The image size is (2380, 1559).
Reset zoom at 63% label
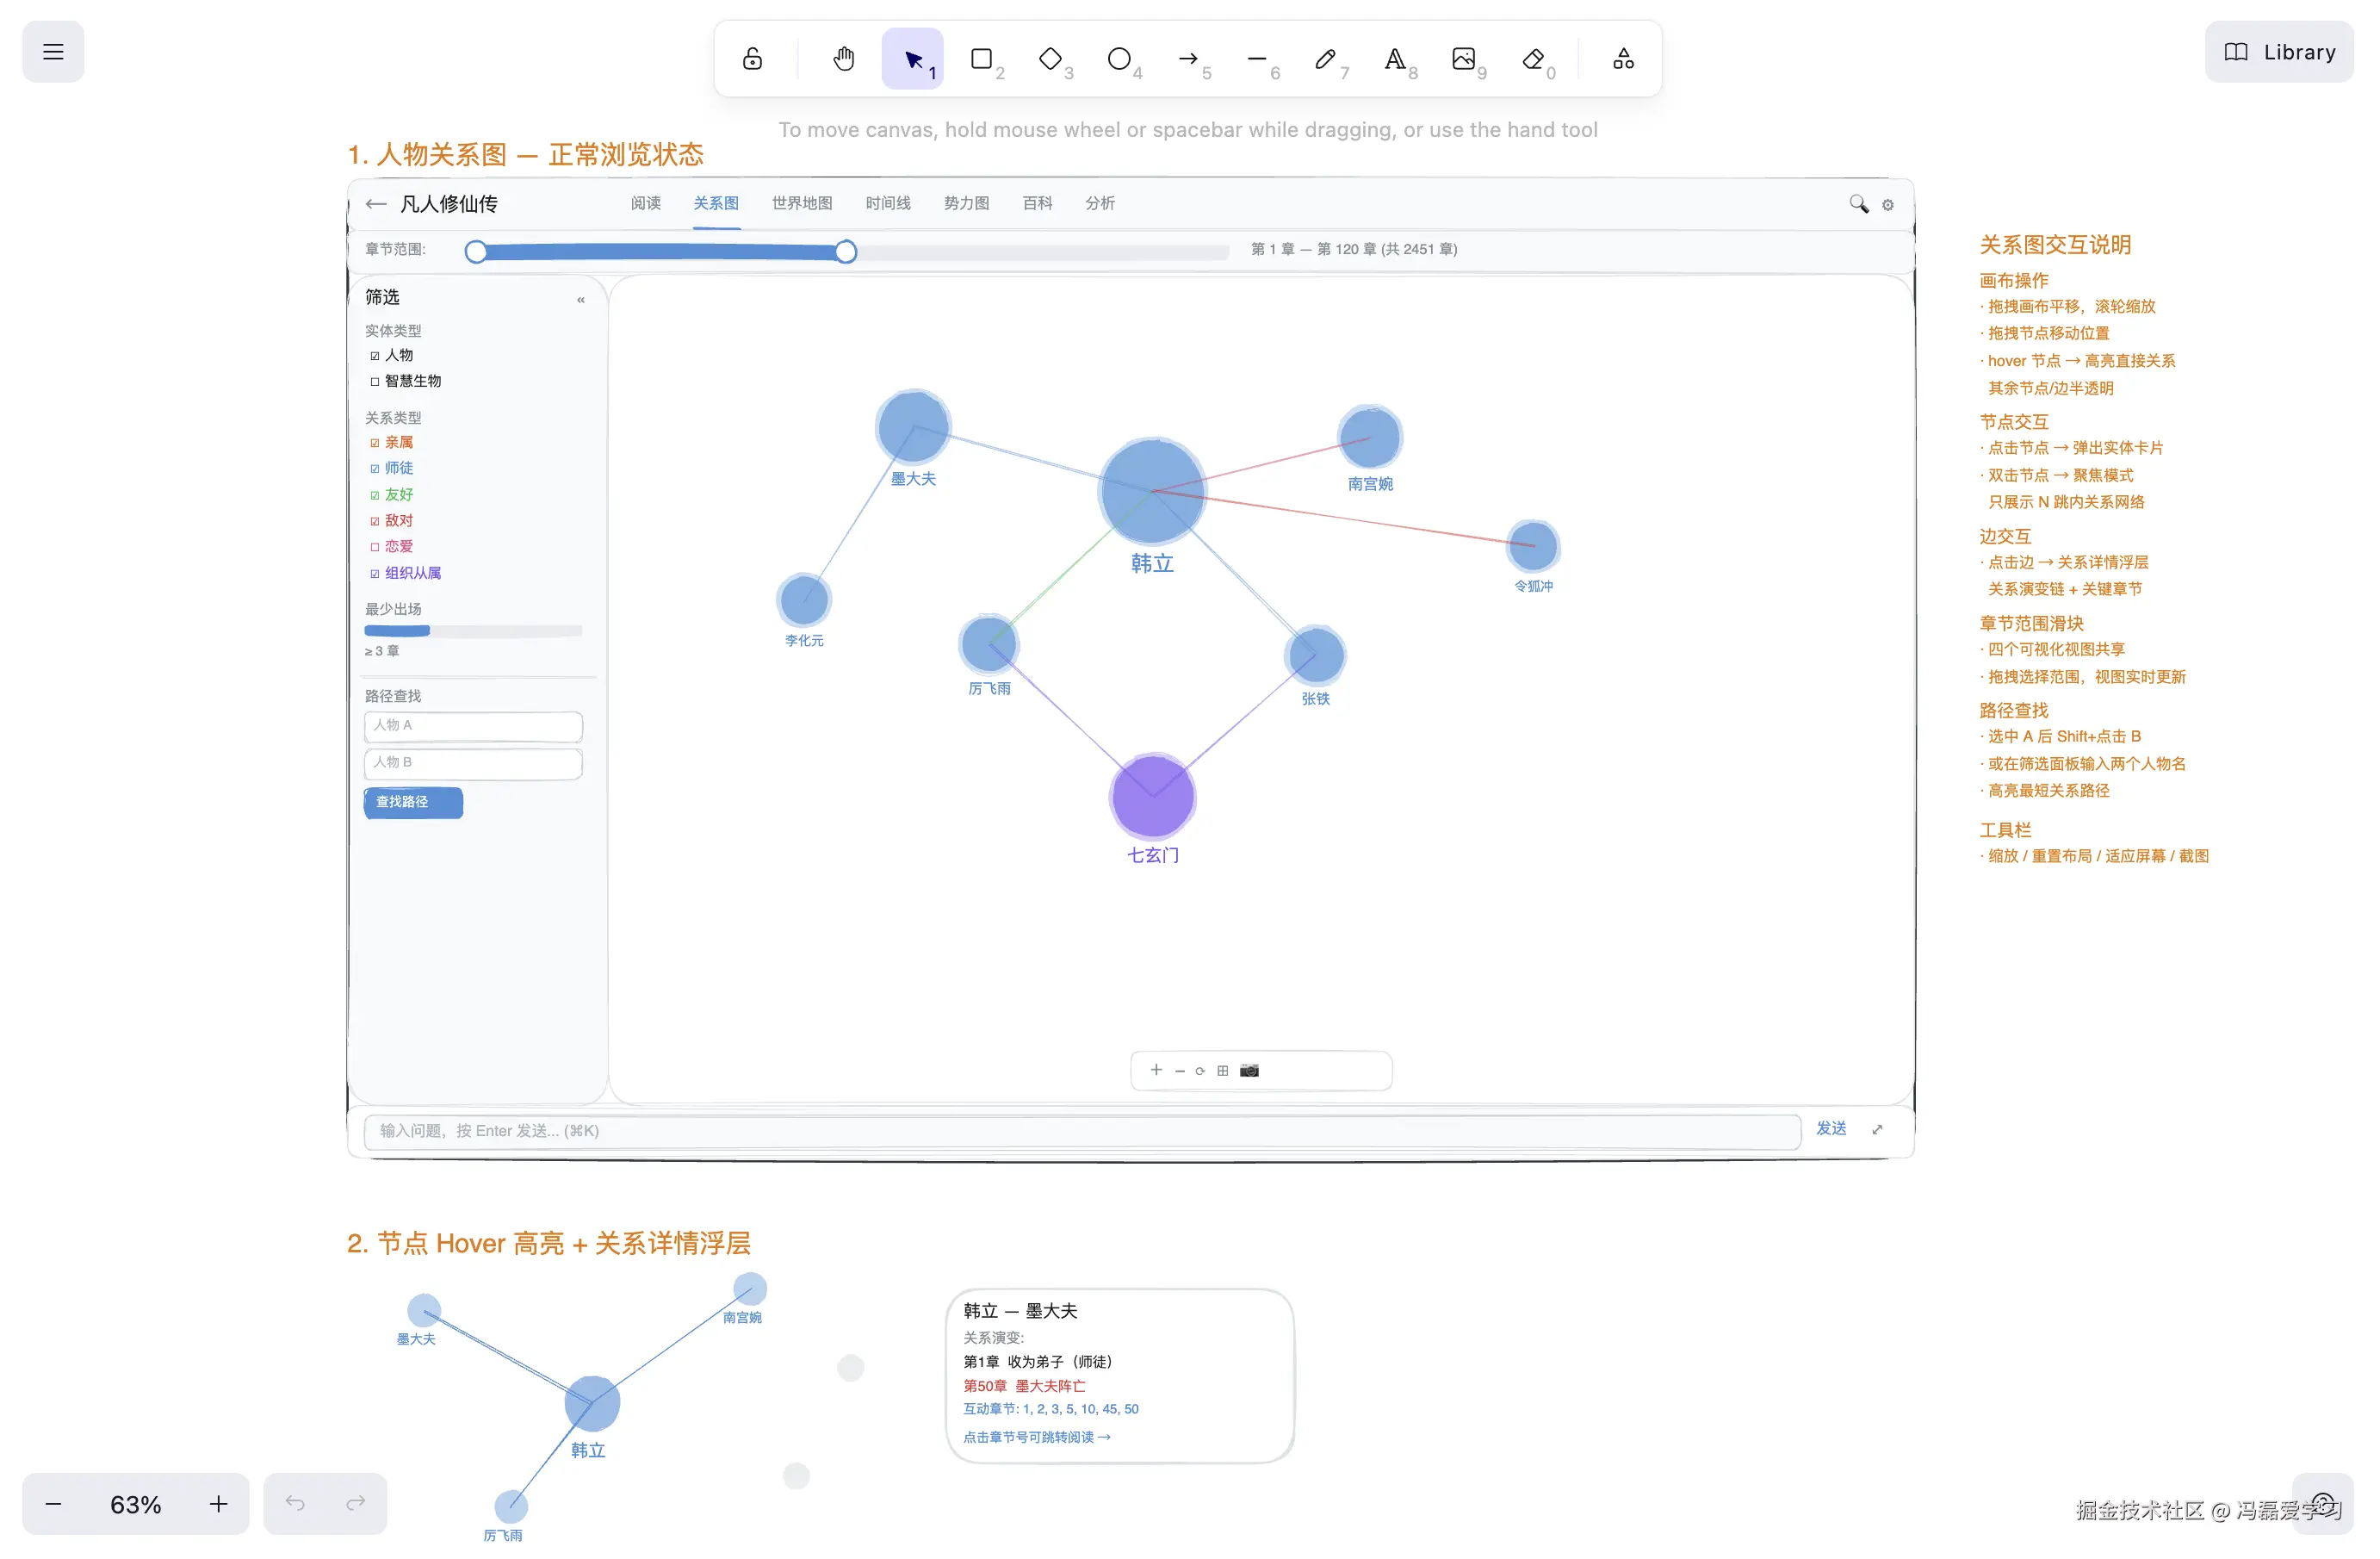[135, 1504]
